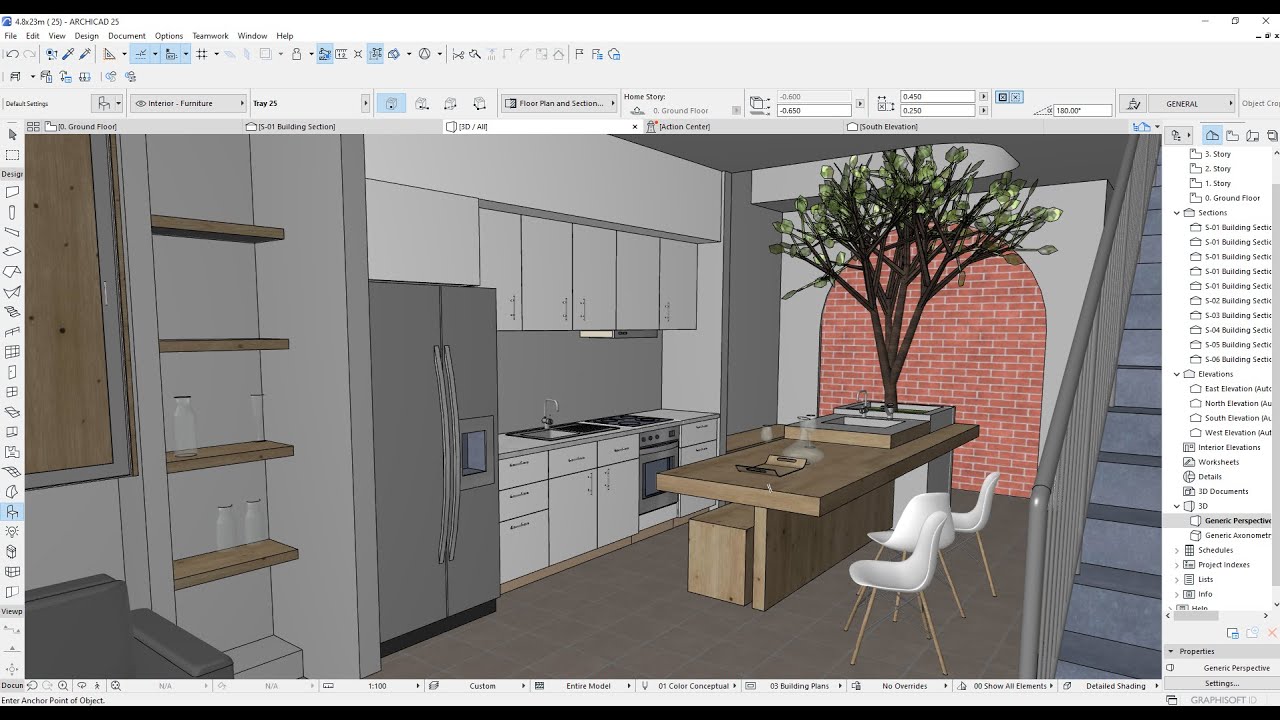Click the Object Settings chair icon in Info Box
This screenshot has width=1280, height=720.
coord(103,103)
